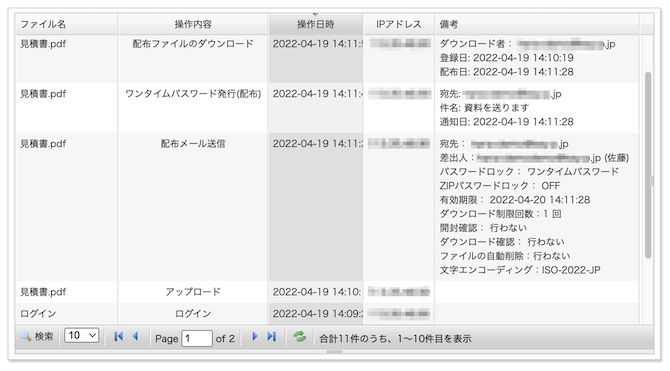Click 見積書.pdf in the アップロード row

click(x=43, y=292)
